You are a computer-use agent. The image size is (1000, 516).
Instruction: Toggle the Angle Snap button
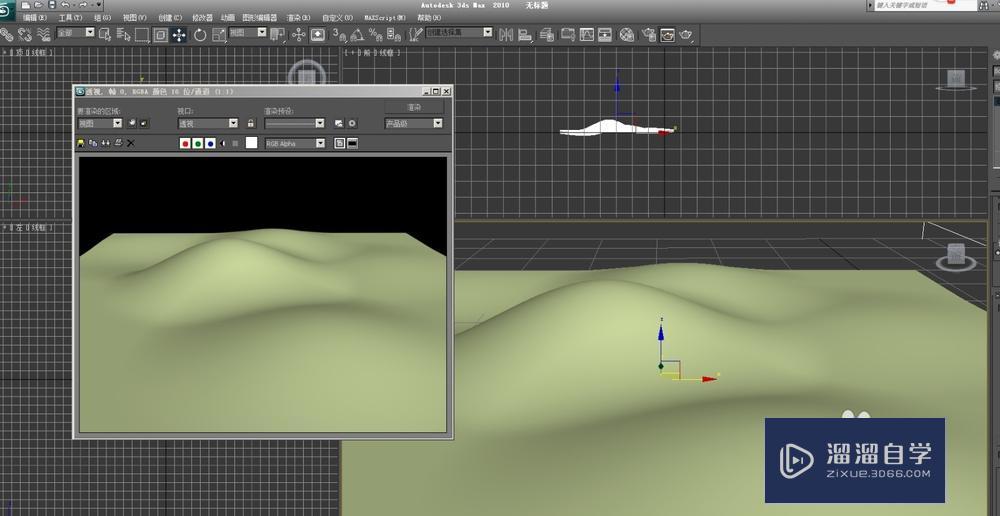[357, 34]
